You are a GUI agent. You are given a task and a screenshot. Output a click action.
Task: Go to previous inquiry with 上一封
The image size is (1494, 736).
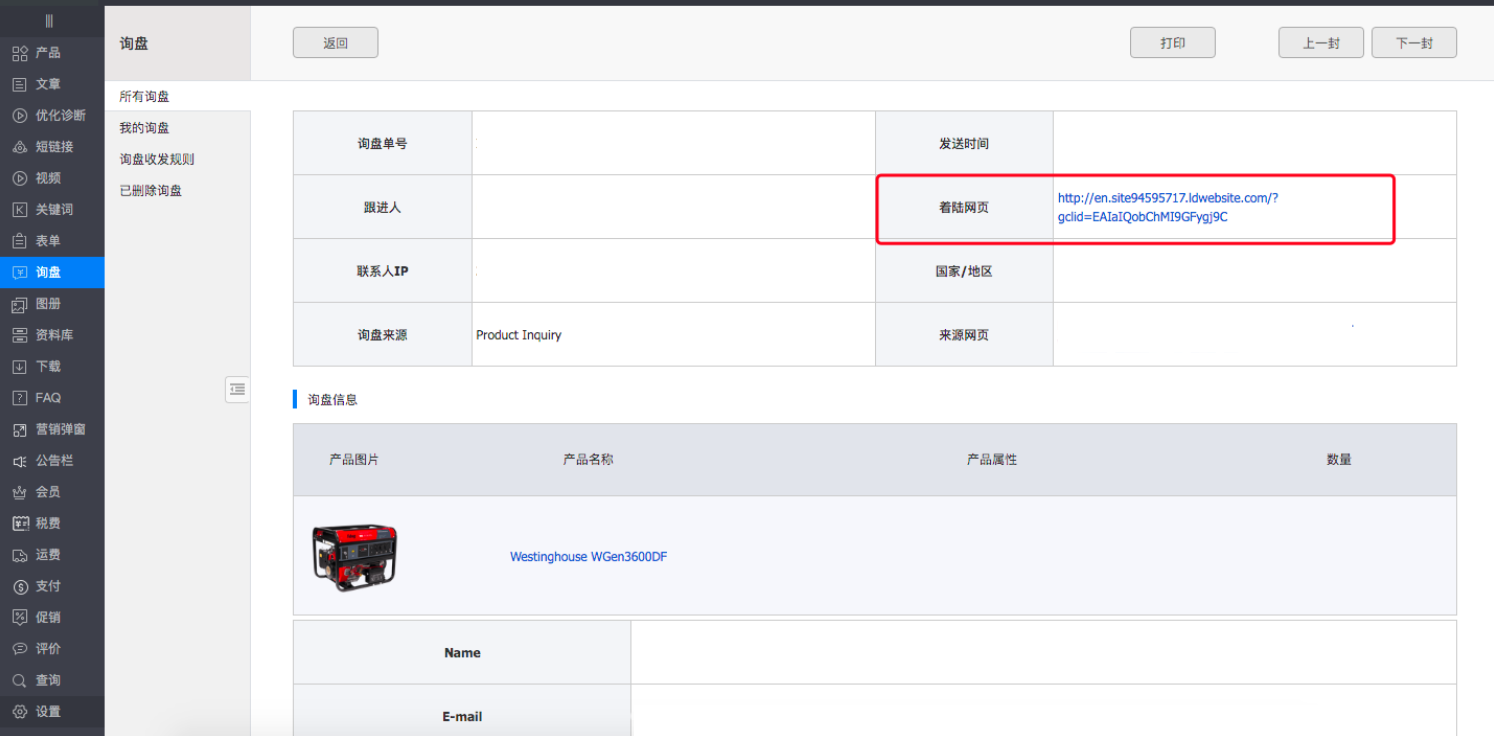[x=1320, y=43]
